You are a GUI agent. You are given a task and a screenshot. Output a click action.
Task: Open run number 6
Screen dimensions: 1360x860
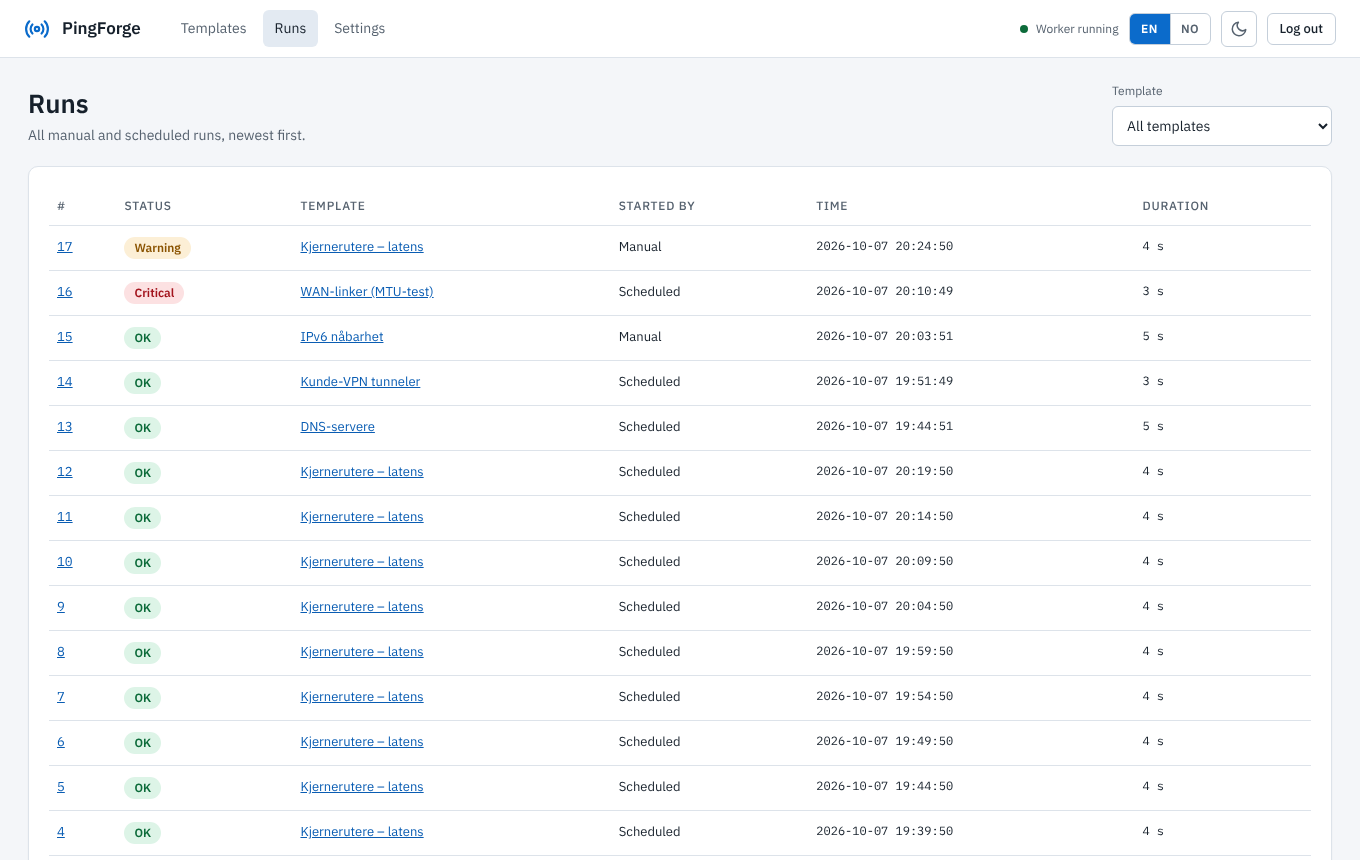61,742
